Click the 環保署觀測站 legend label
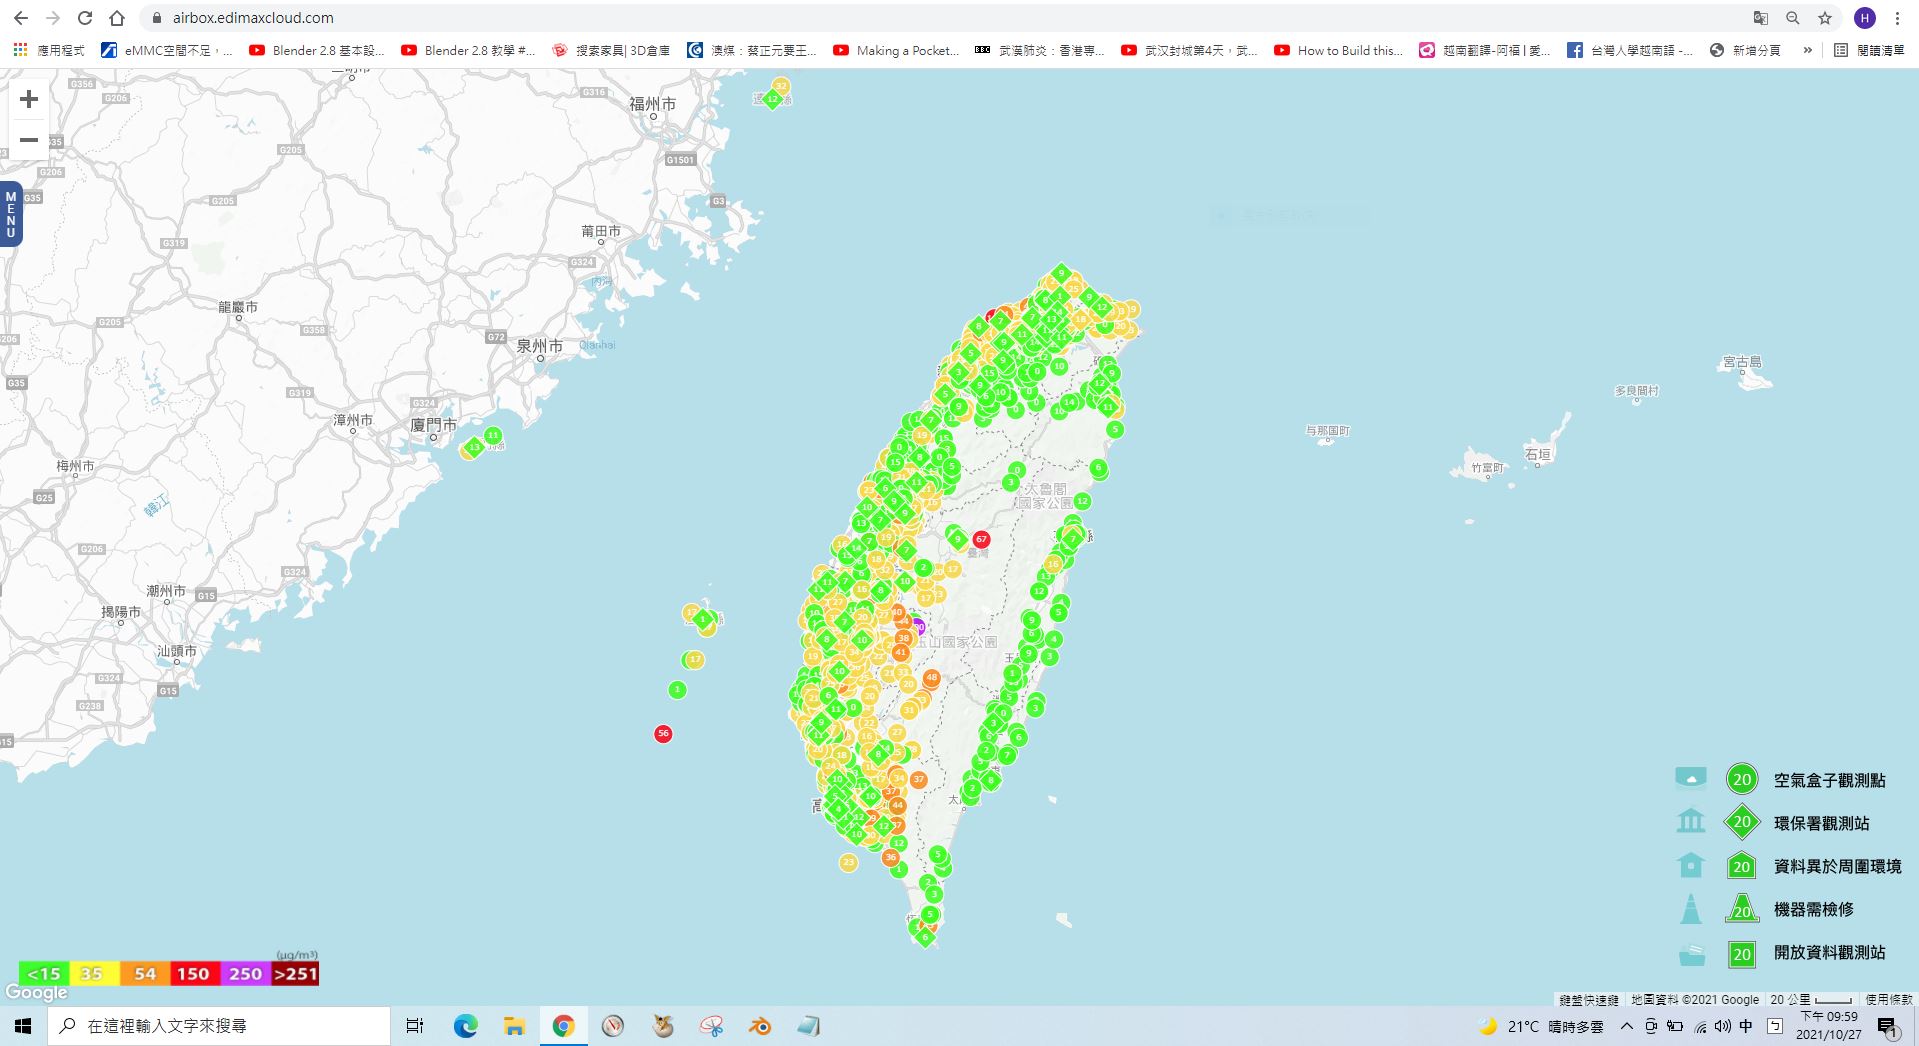The height and width of the screenshot is (1046, 1919). [1821, 823]
